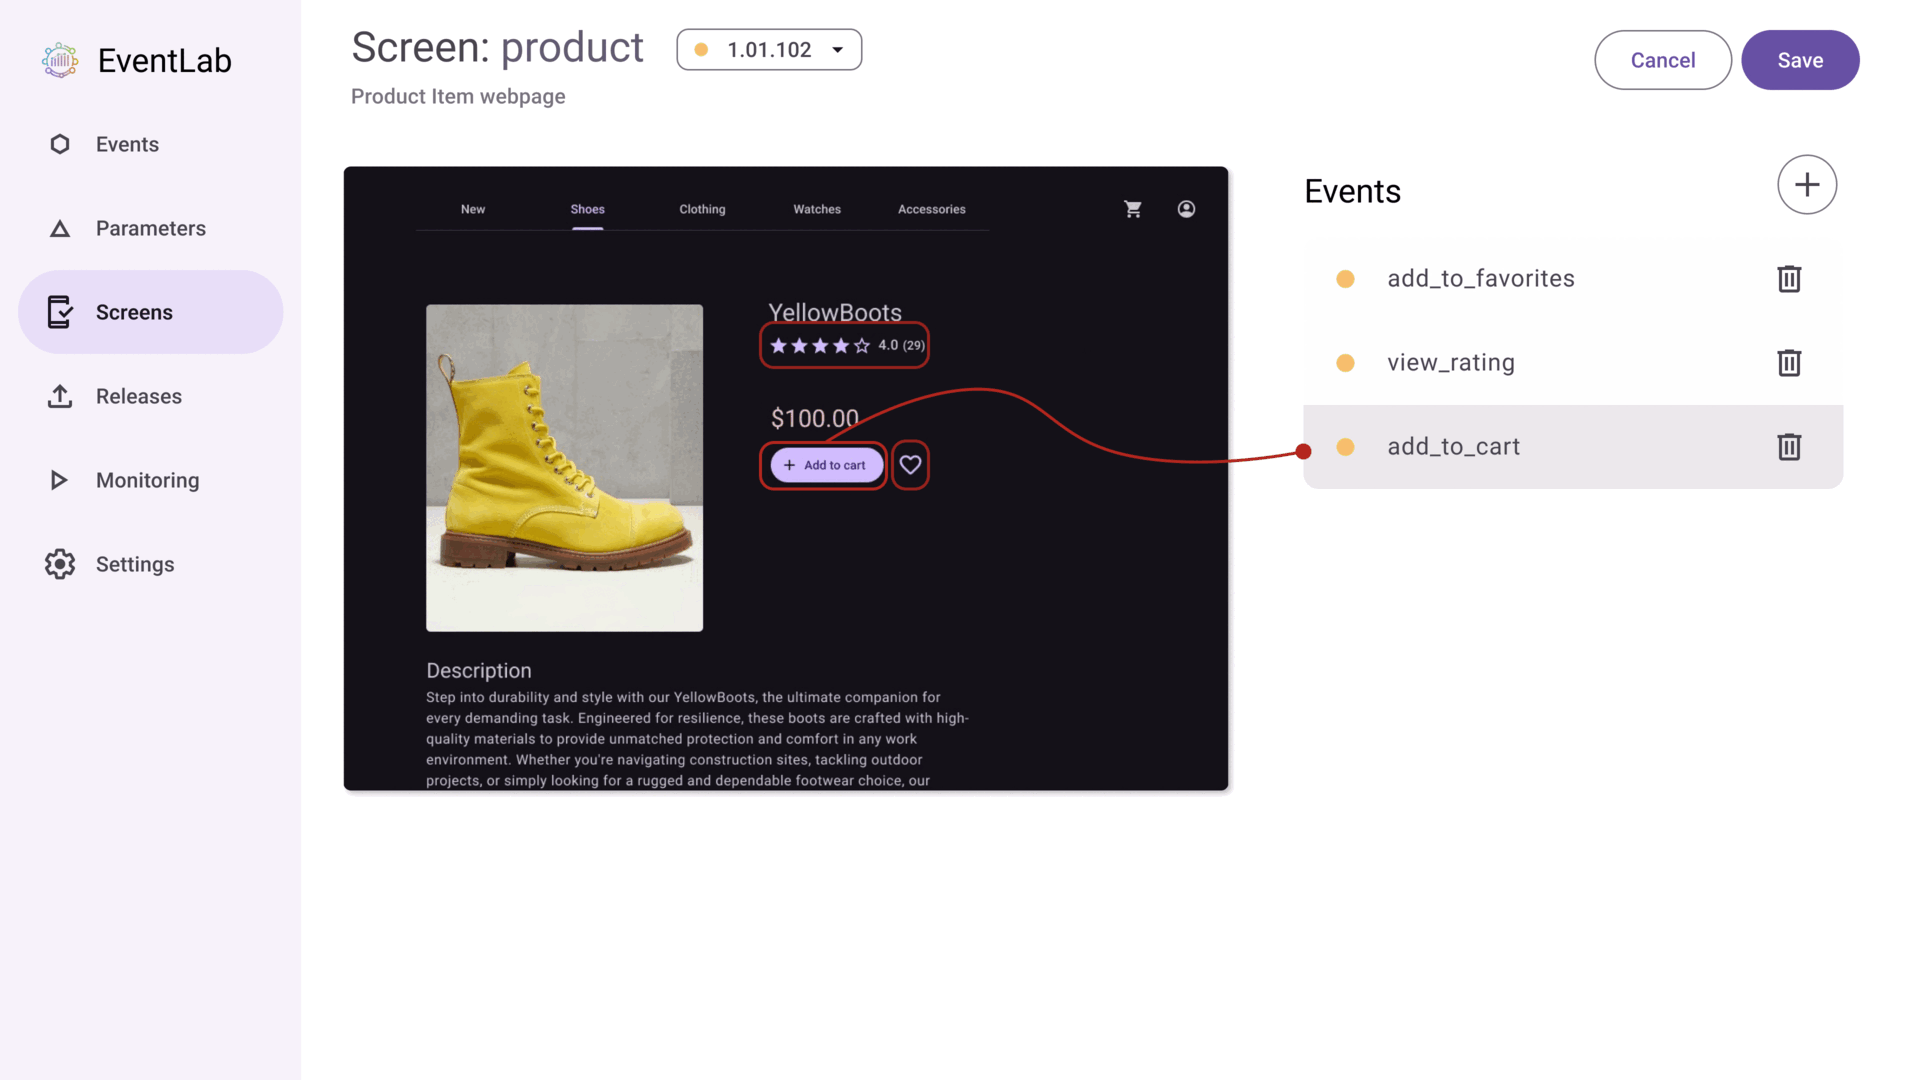Open Monitoring from the sidebar
The height and width of the screenshot is (1080, 1920).
click(150, 480)
